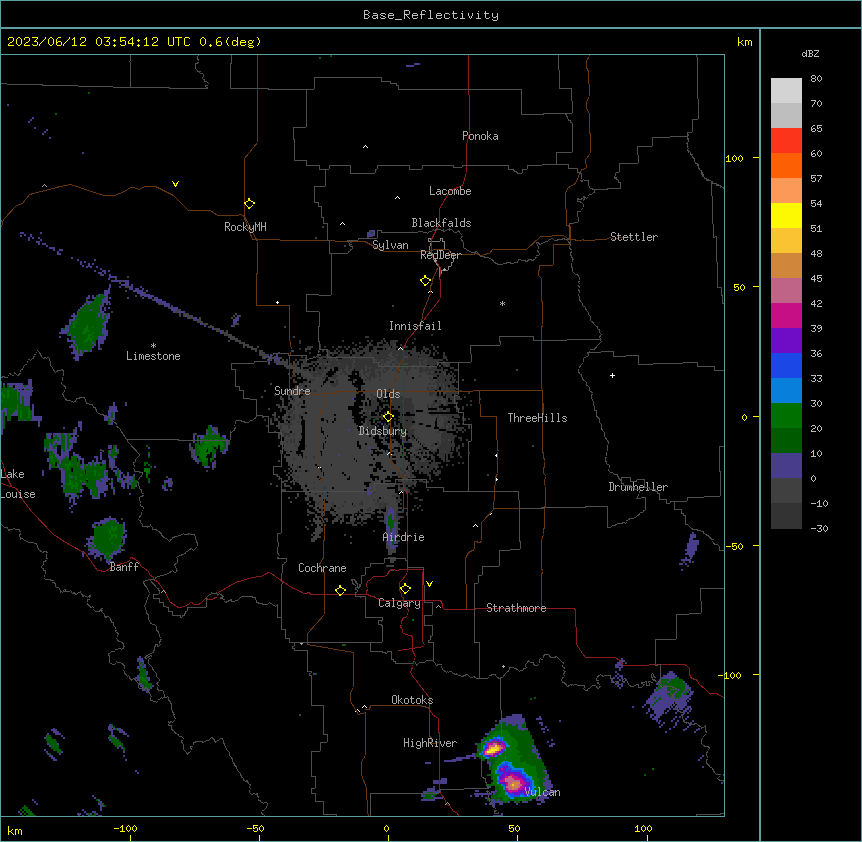Click the Blackfalds label
The height and width of the screenshot is (842, 862).
point(441,223)
